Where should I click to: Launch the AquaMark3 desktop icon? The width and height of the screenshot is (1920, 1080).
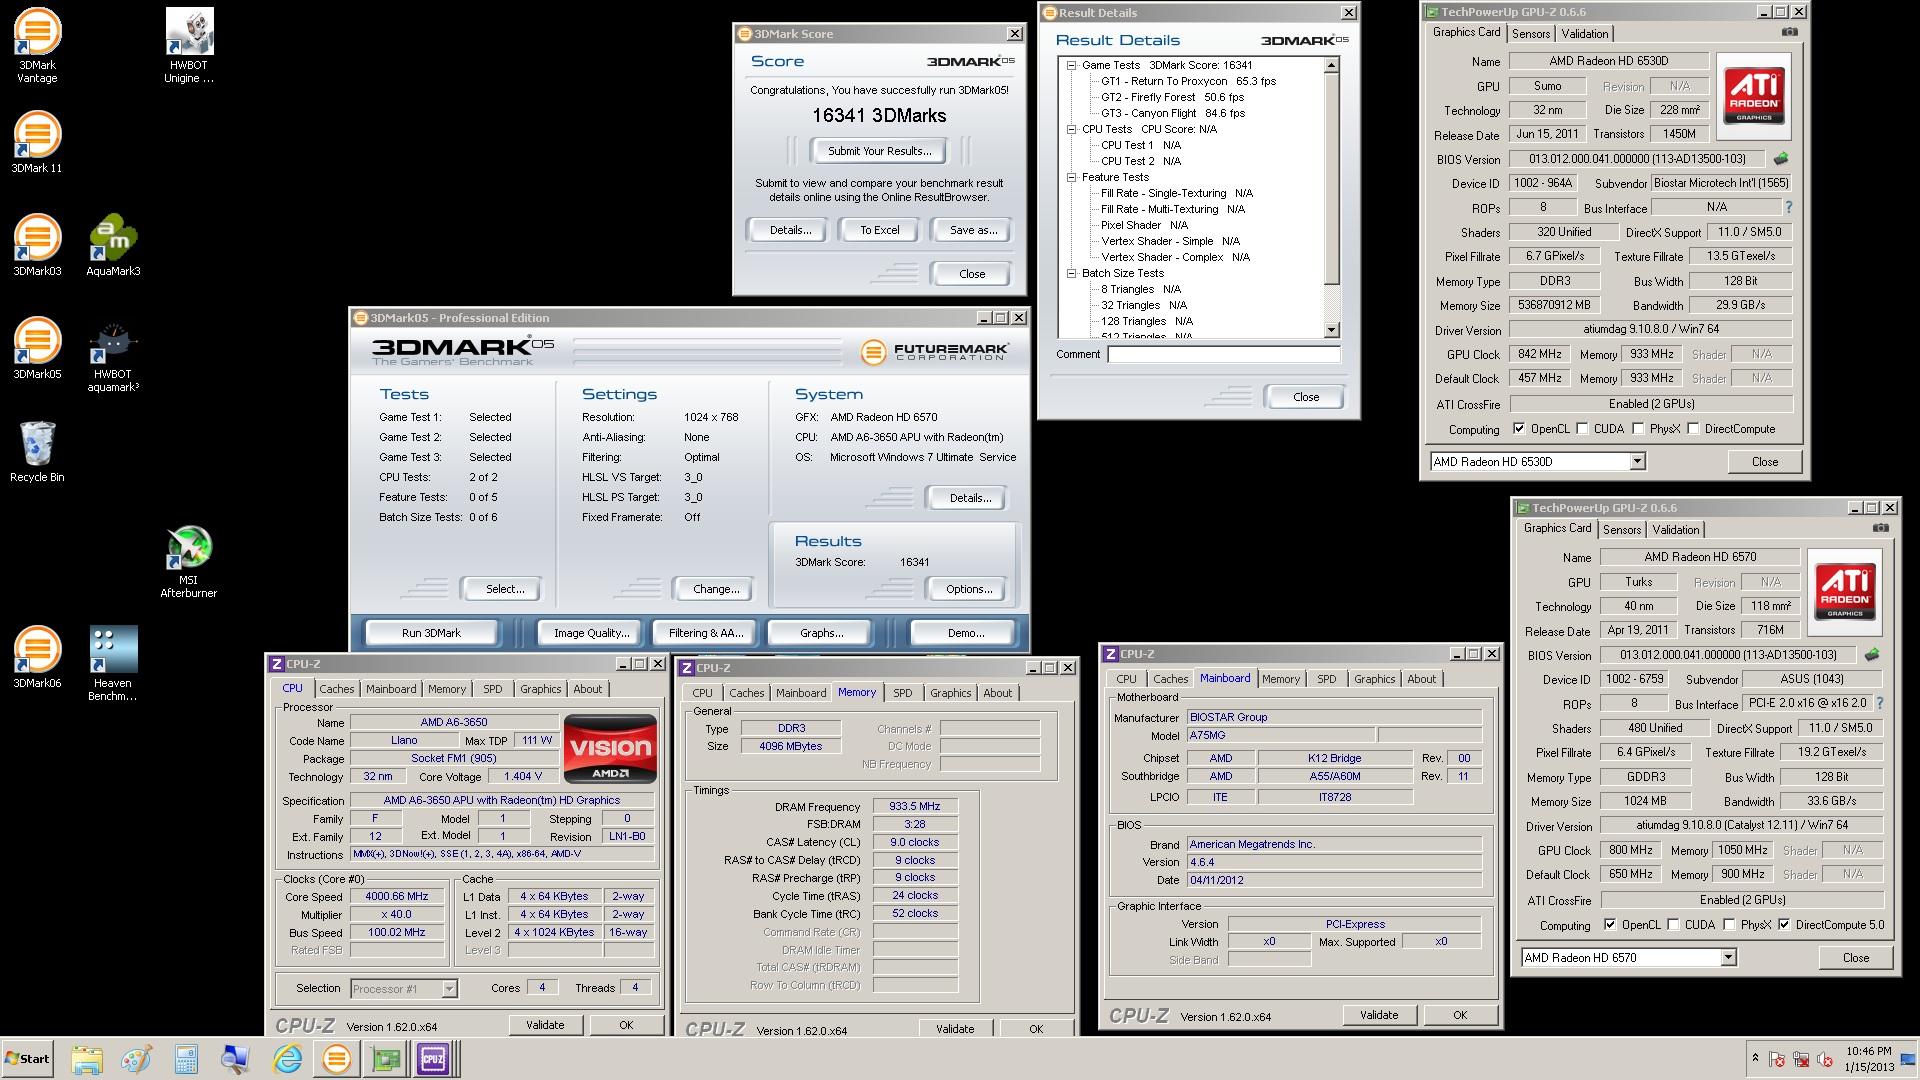click(x=113, y=245)
